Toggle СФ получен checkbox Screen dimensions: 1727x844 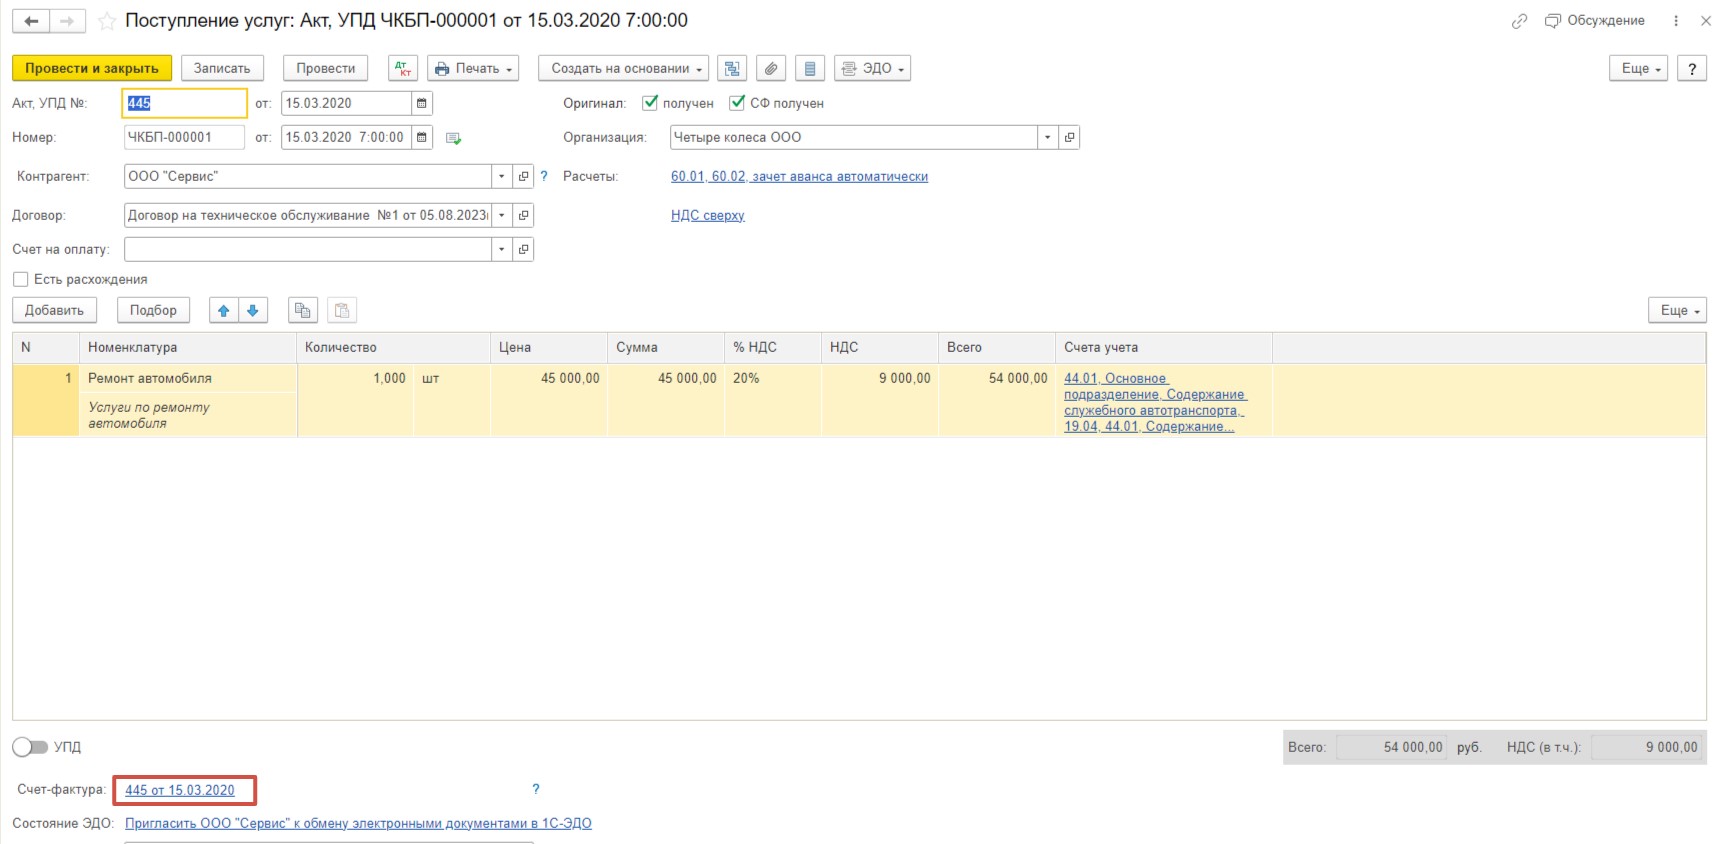[737, 103]
